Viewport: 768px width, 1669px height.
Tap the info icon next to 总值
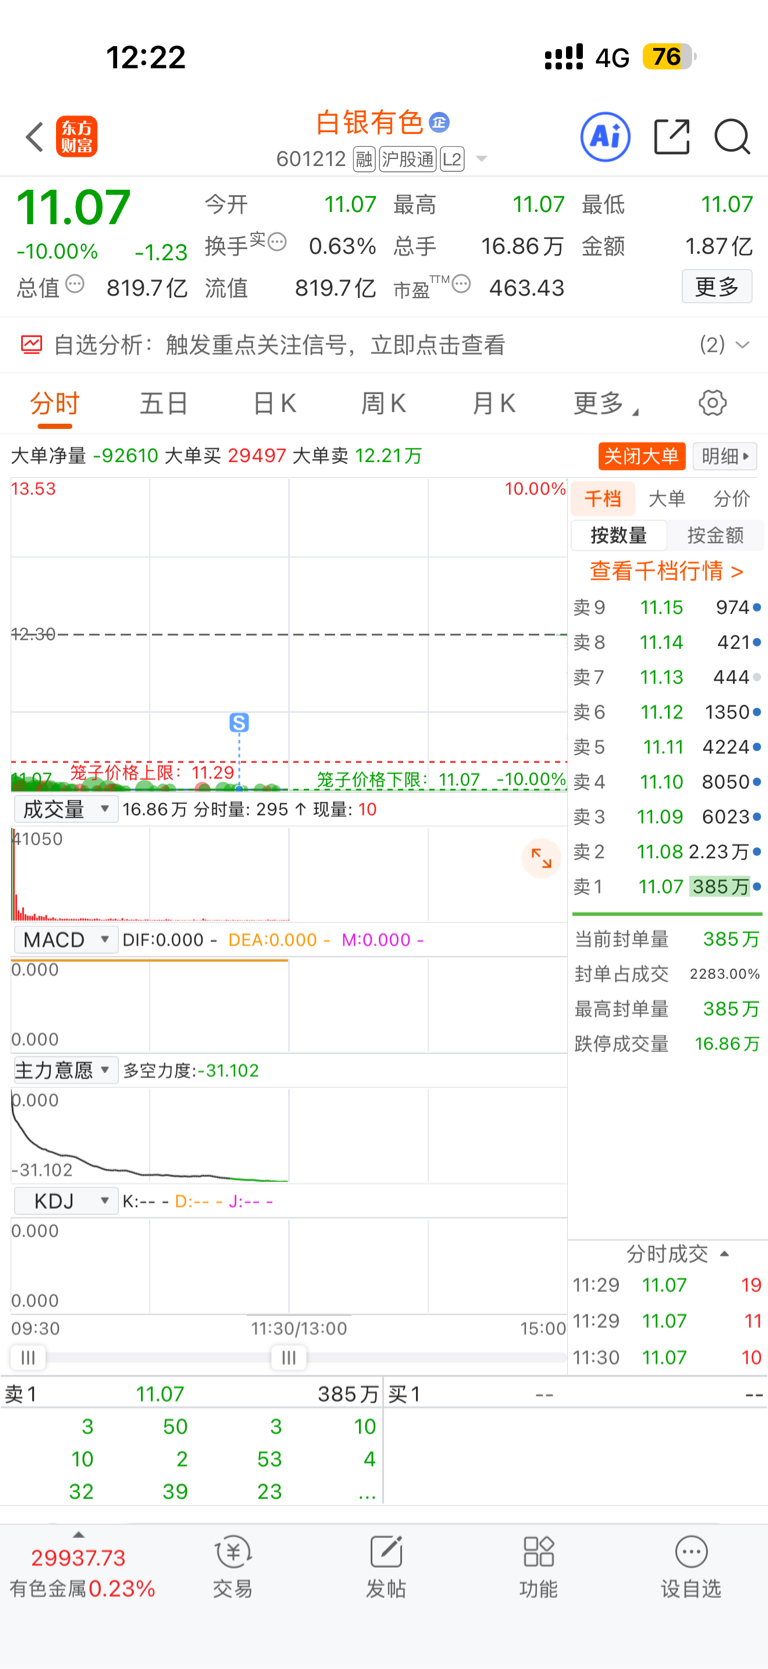[x=75, y=285]
